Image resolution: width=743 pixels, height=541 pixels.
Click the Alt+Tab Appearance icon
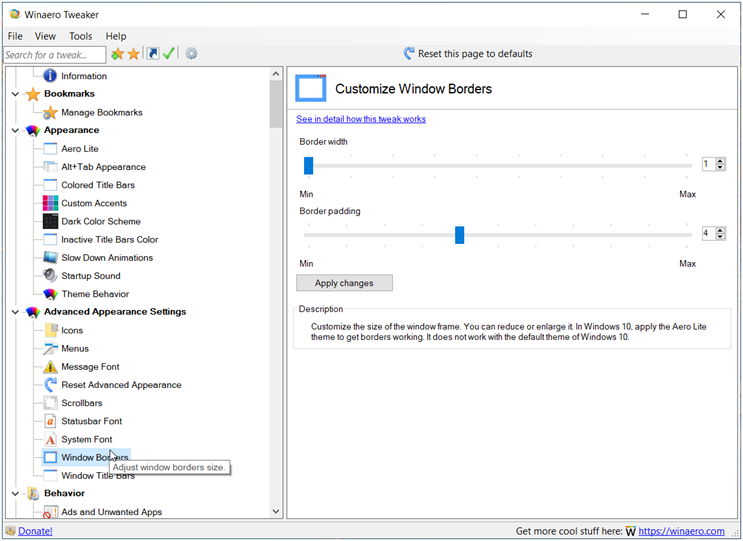(50, 167)
